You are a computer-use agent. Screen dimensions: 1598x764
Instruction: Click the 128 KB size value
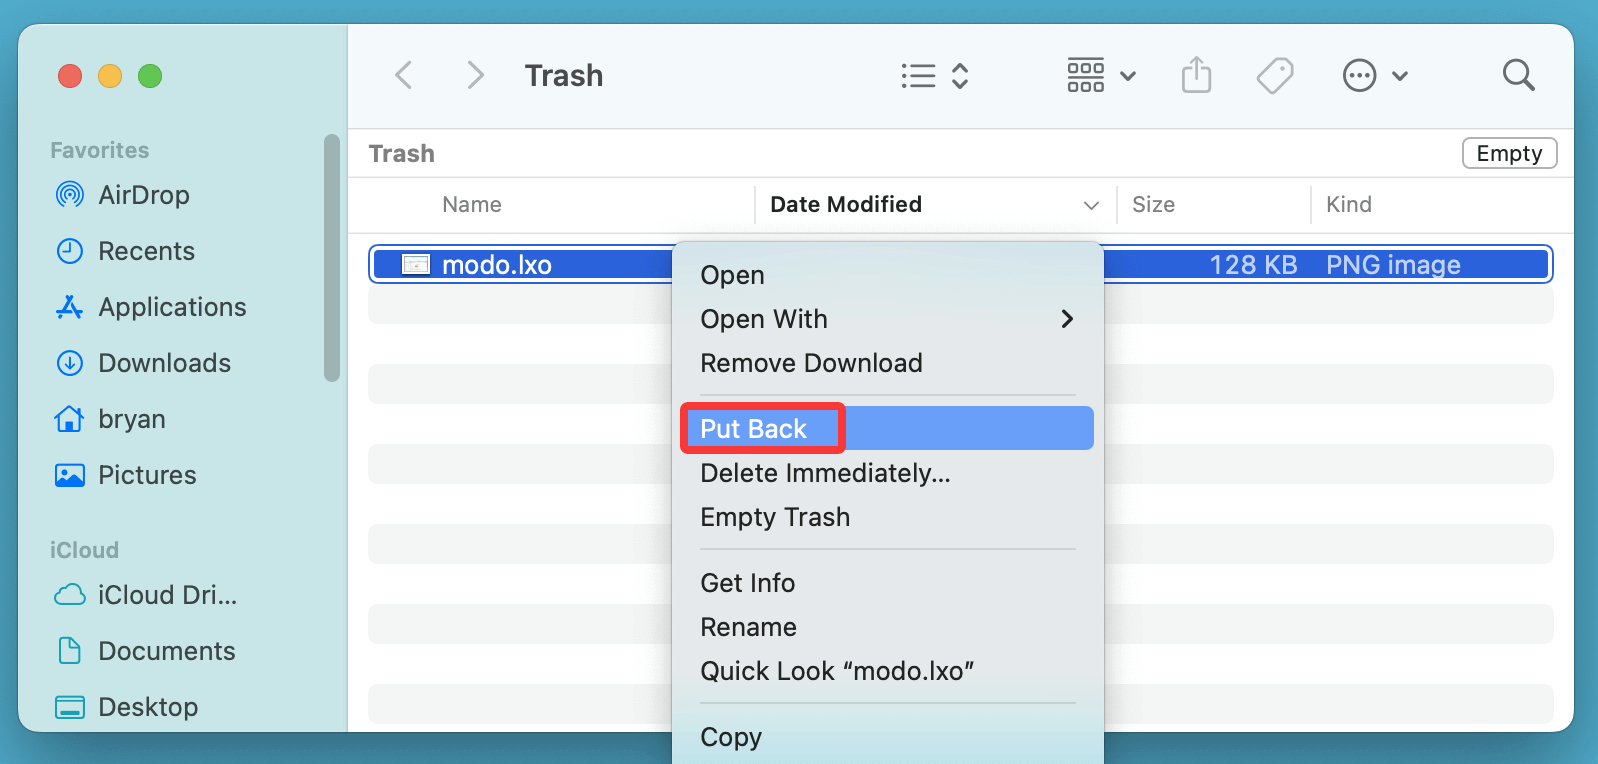click(1253, 265)
